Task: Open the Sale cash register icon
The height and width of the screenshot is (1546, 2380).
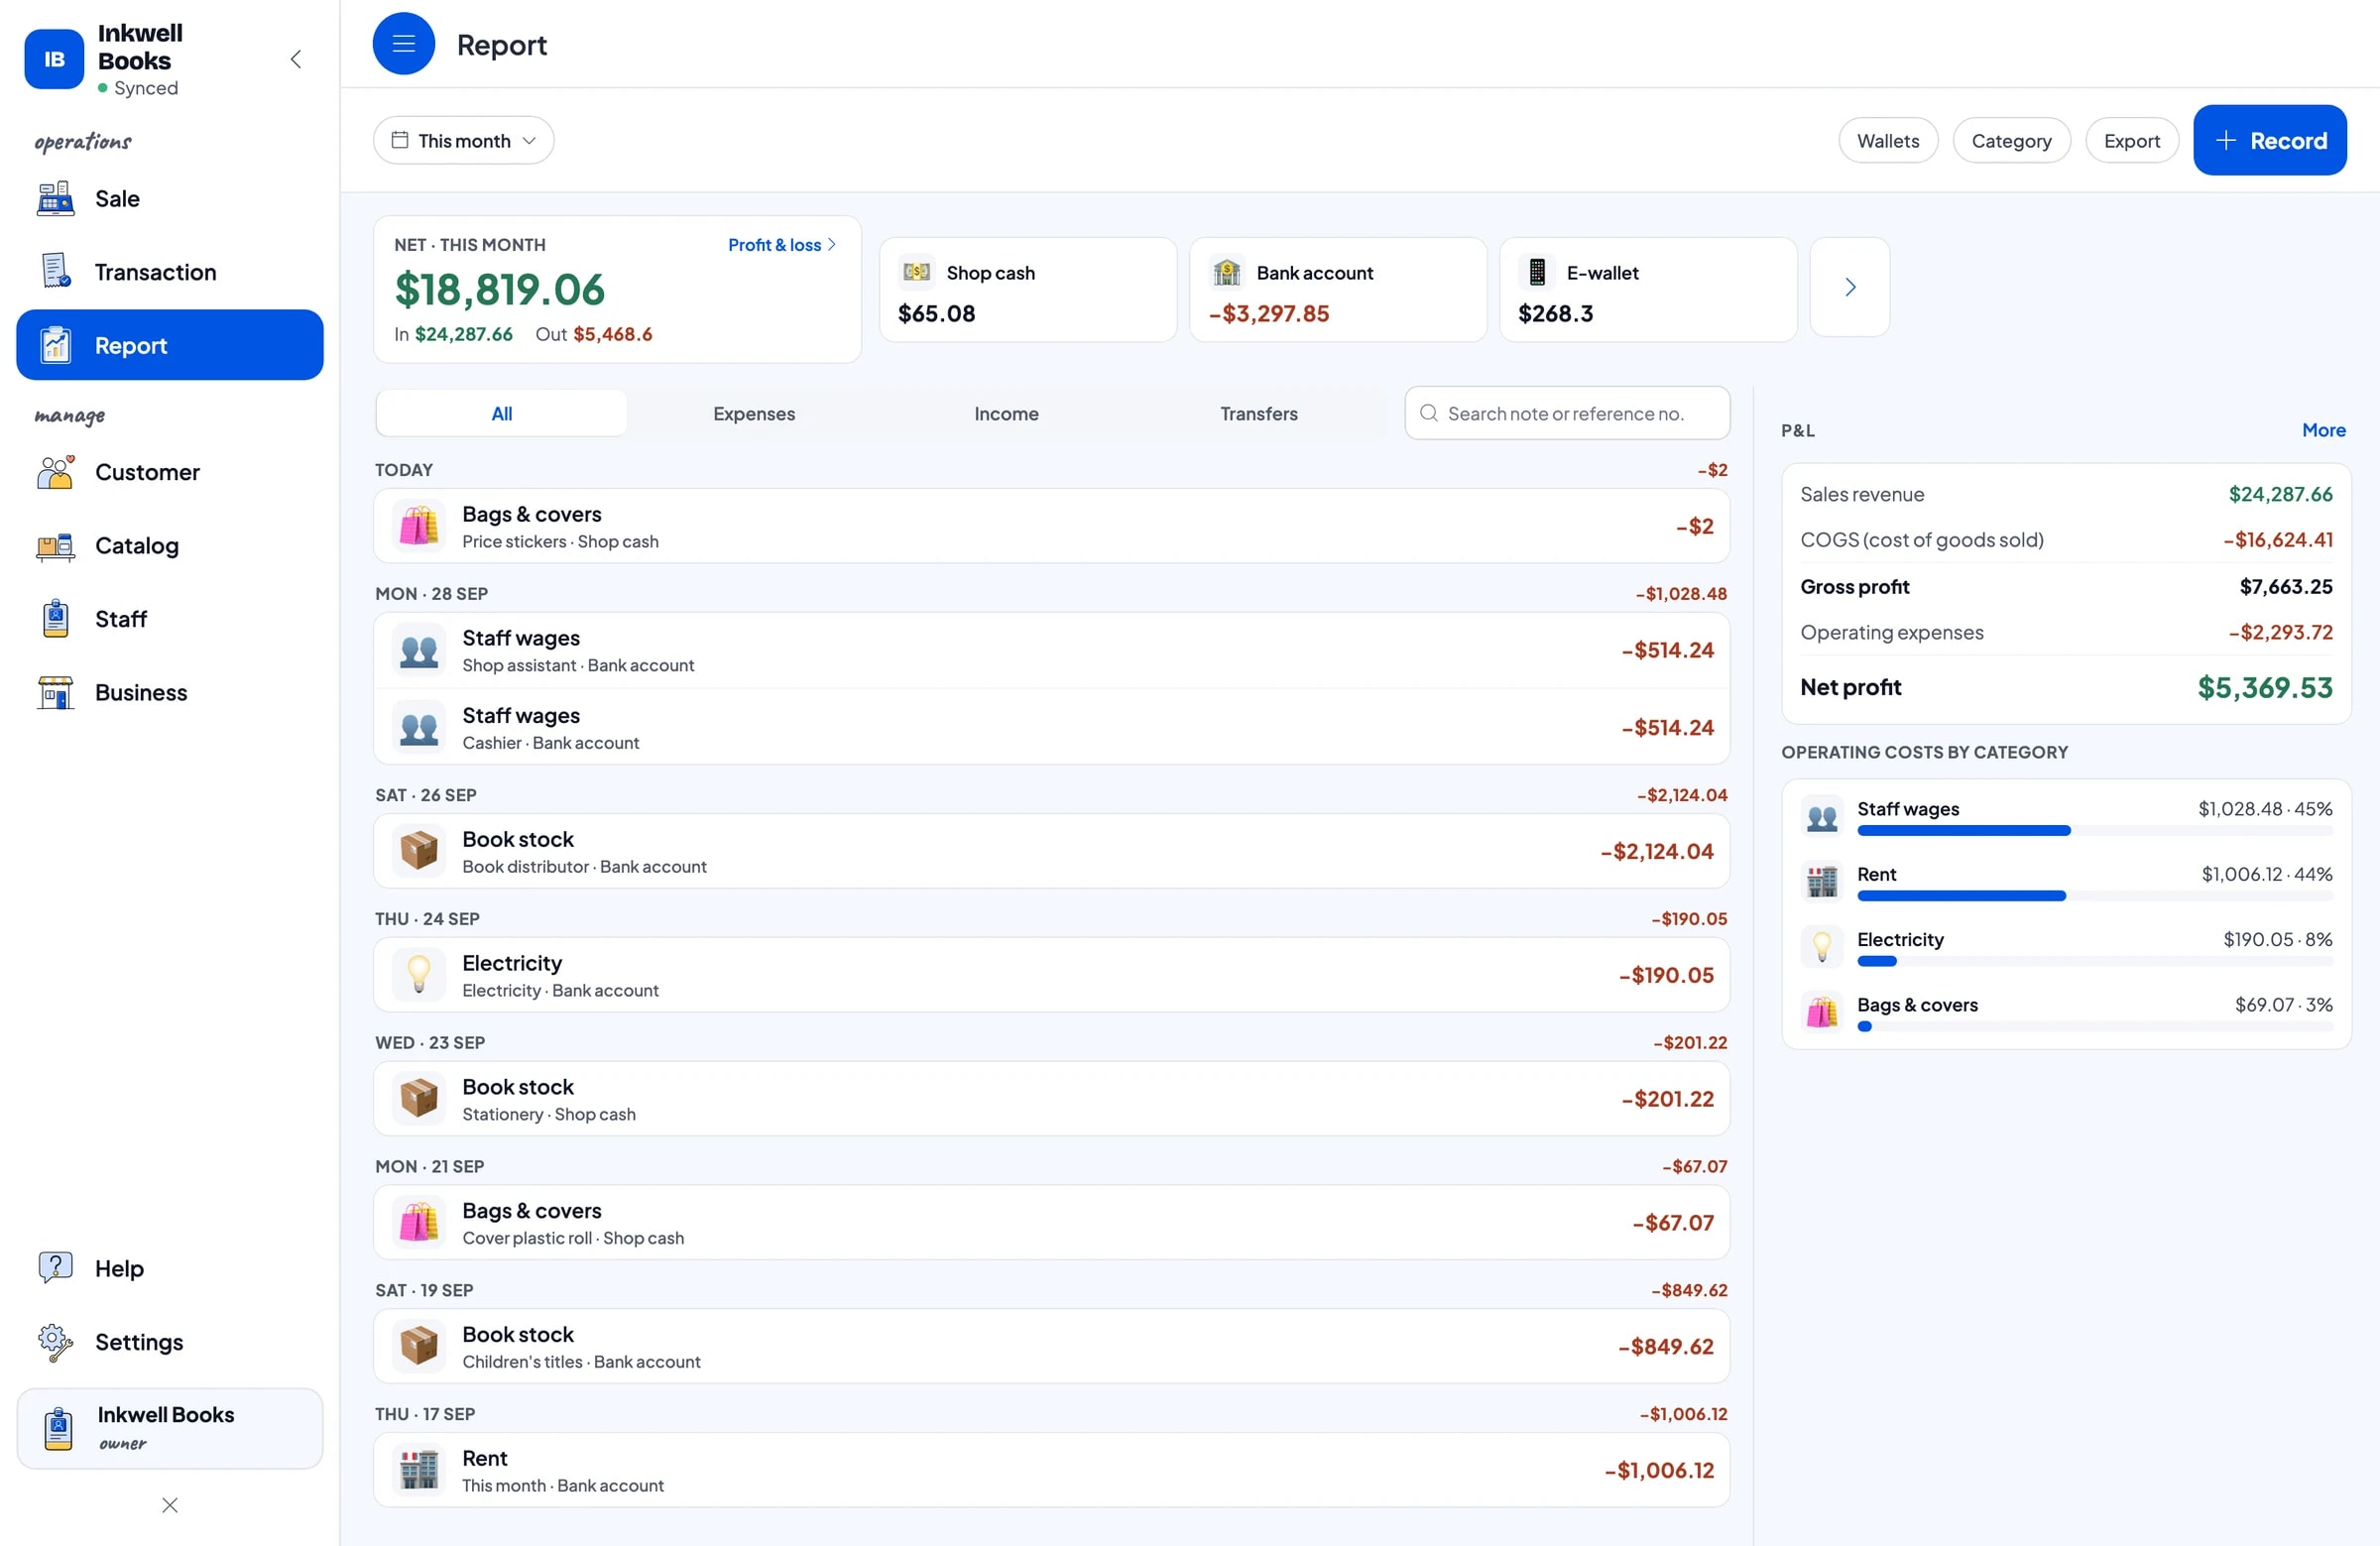Action: [x=55, y=198]
